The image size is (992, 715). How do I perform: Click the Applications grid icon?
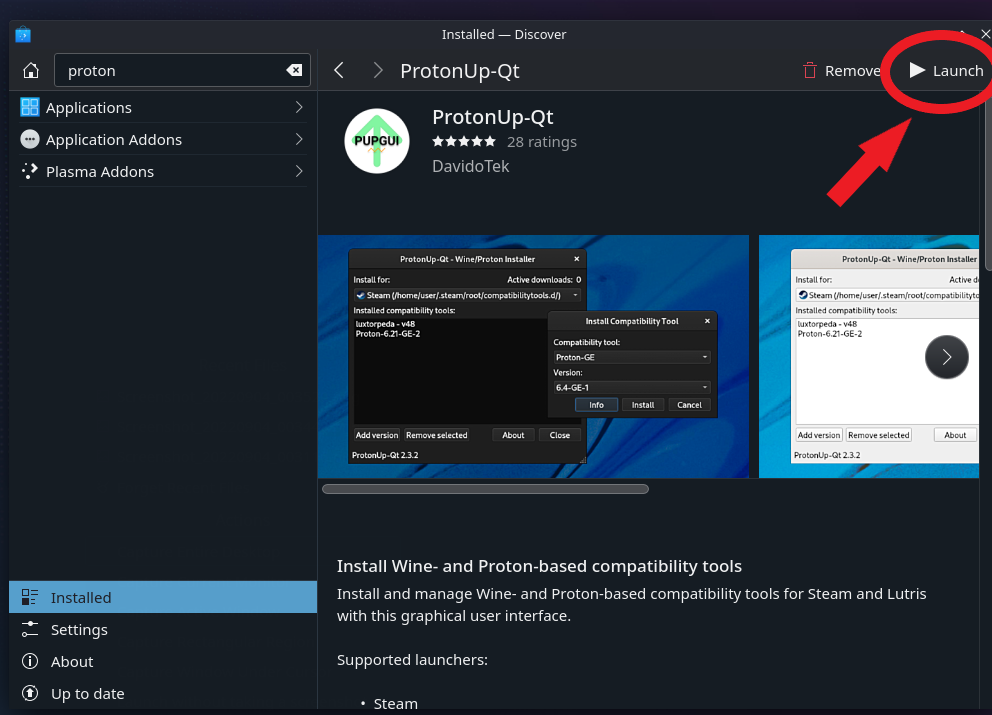pos(30,107)
